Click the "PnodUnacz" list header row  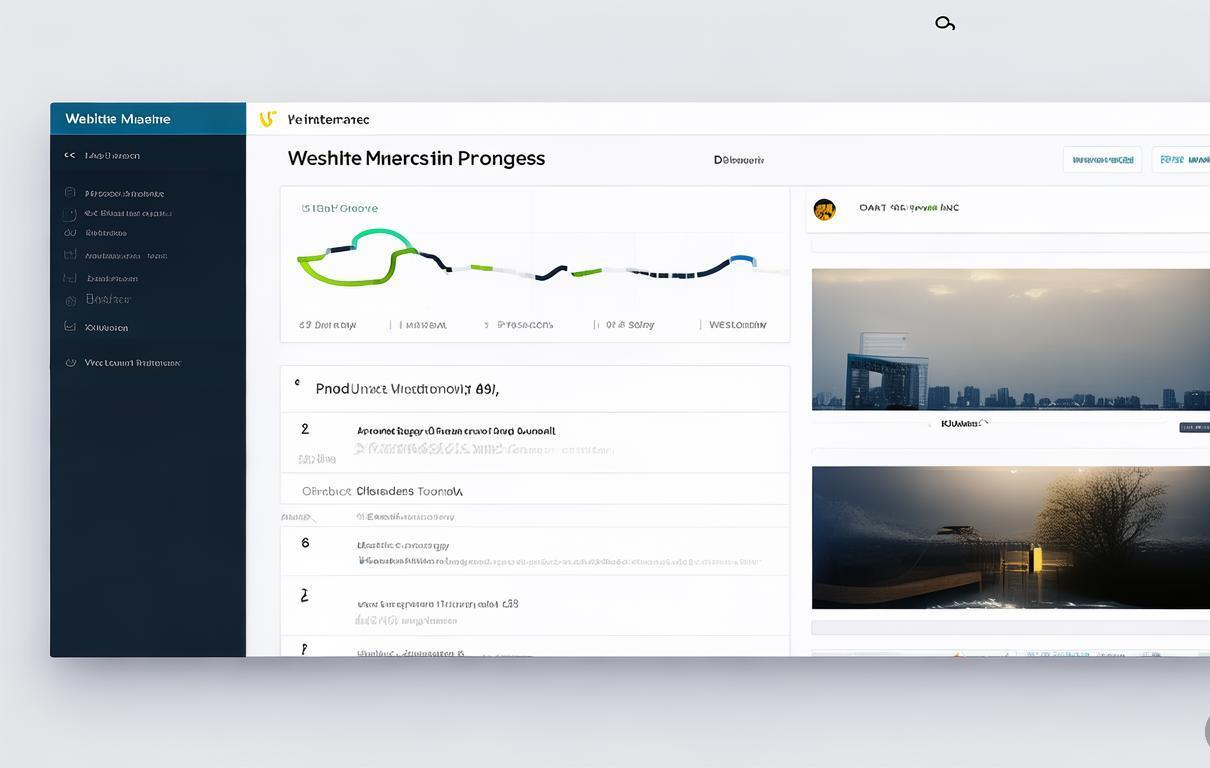pyautogui.click(x=535, y=389)
